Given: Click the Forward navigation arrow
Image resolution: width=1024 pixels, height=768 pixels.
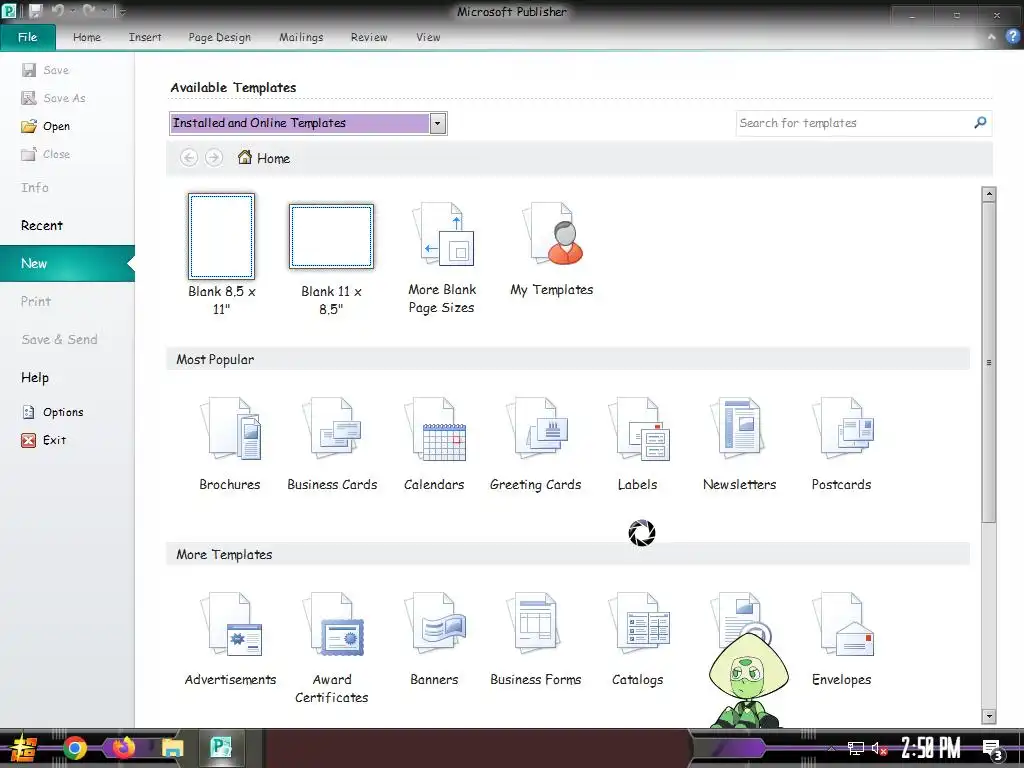Looking at the screenshot, I should 214,157.
